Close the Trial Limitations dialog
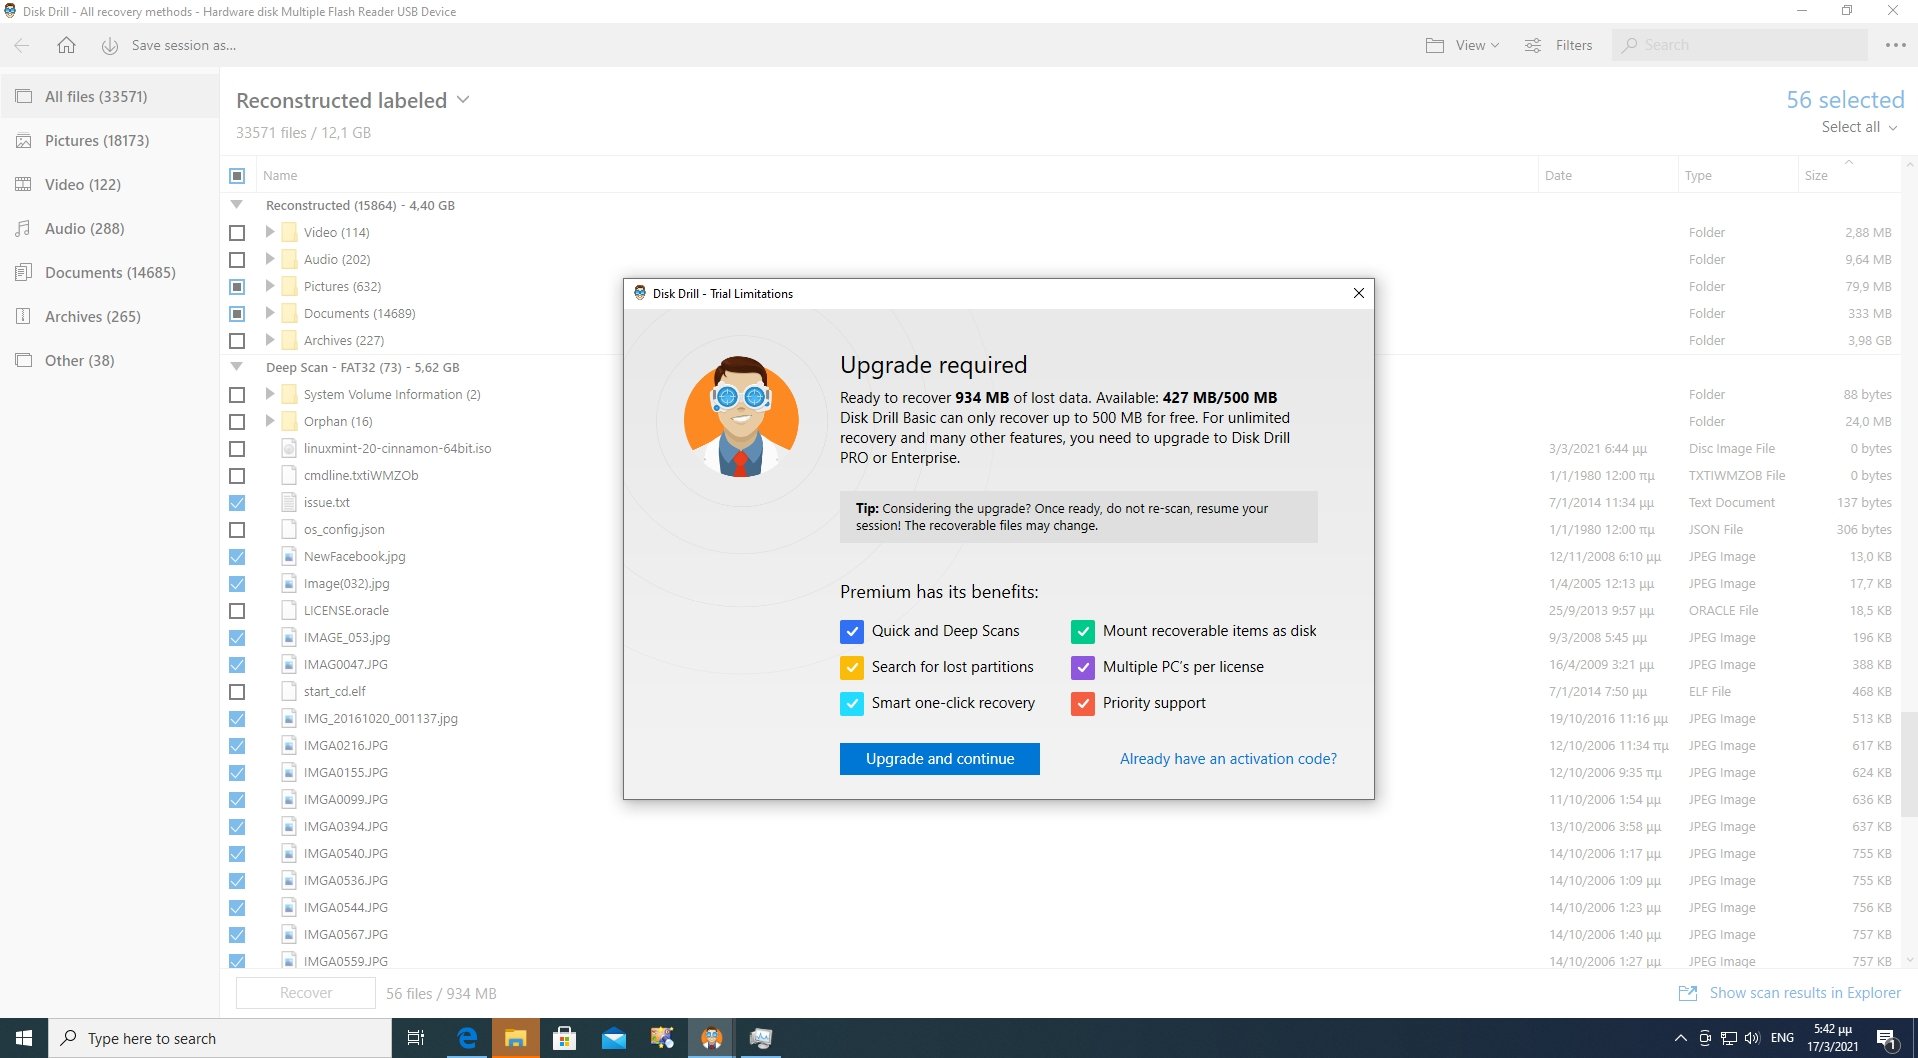Image resolution: width=1918 pixels, height=1058 pixels. (1358, 293)
